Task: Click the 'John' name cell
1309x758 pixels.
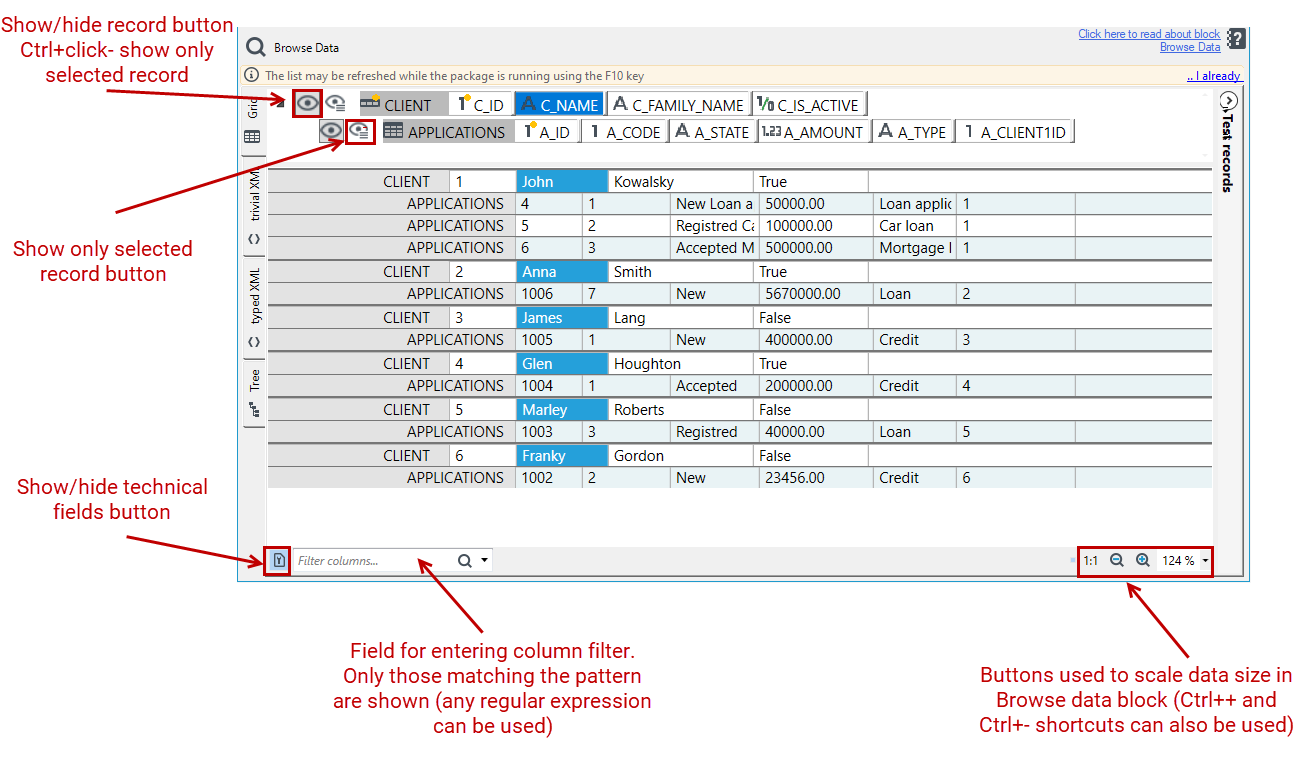Action: (x=562, y=182)
